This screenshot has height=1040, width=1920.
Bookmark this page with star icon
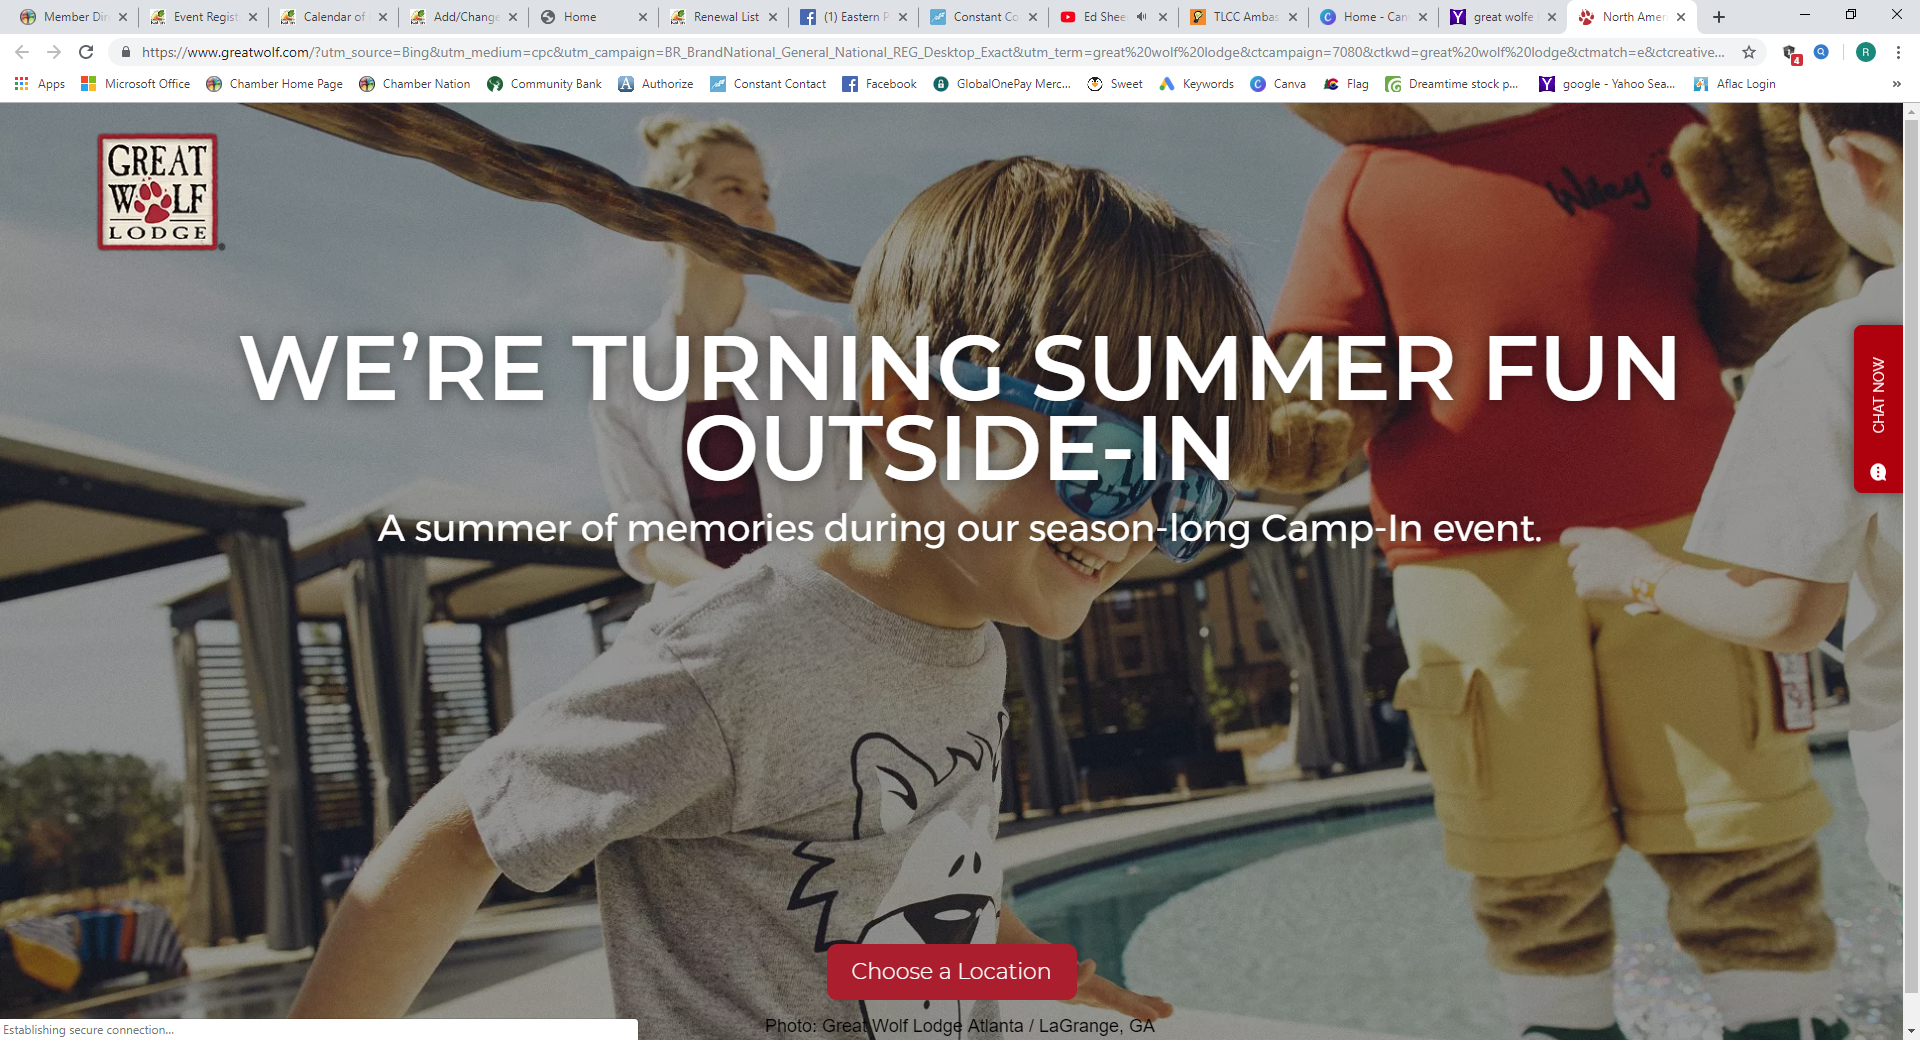[x=1749, y=52]
